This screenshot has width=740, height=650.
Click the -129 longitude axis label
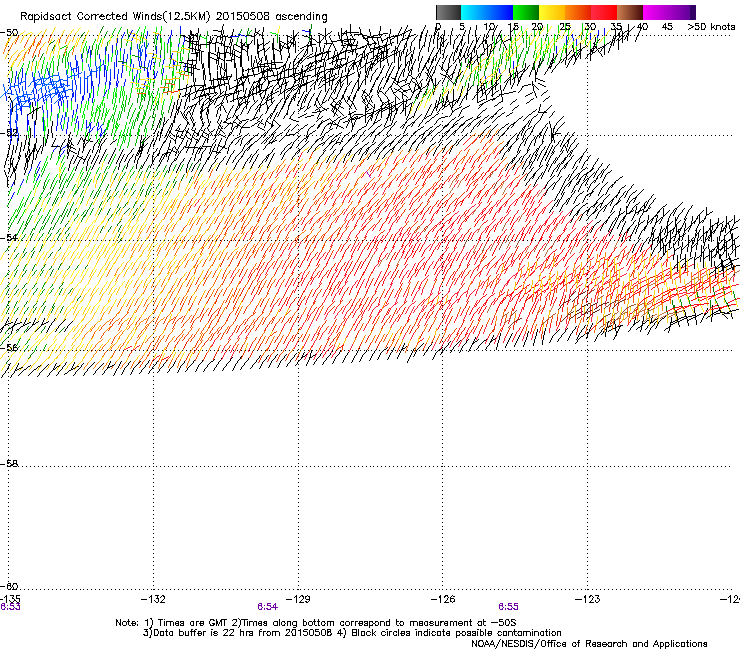point(298,599)
